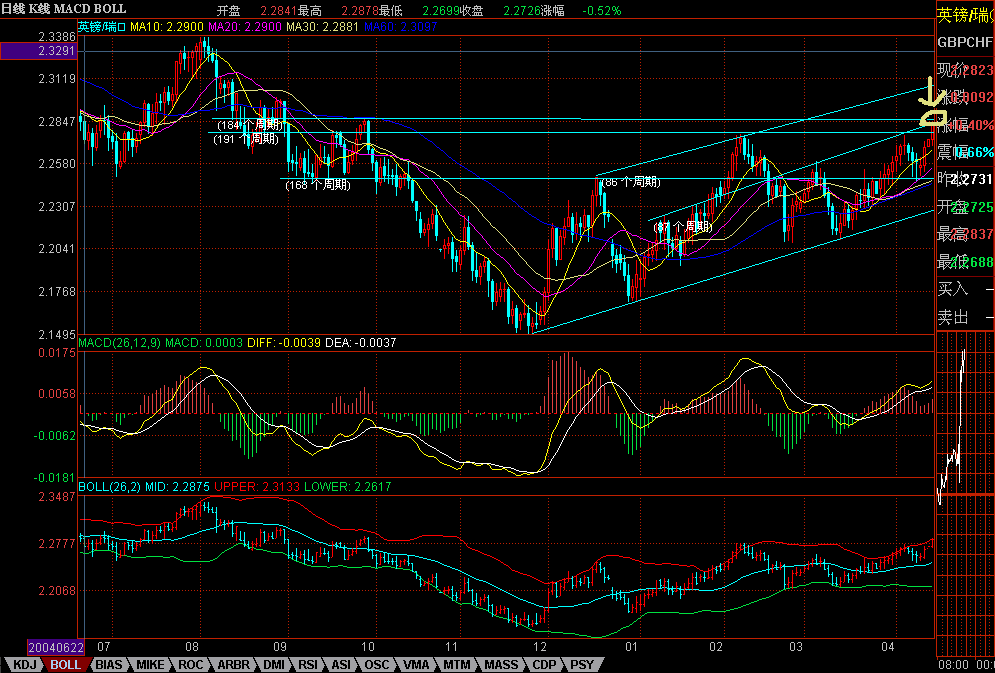Select the 2.3291 highlighted price marker

[x=40, y=50]
